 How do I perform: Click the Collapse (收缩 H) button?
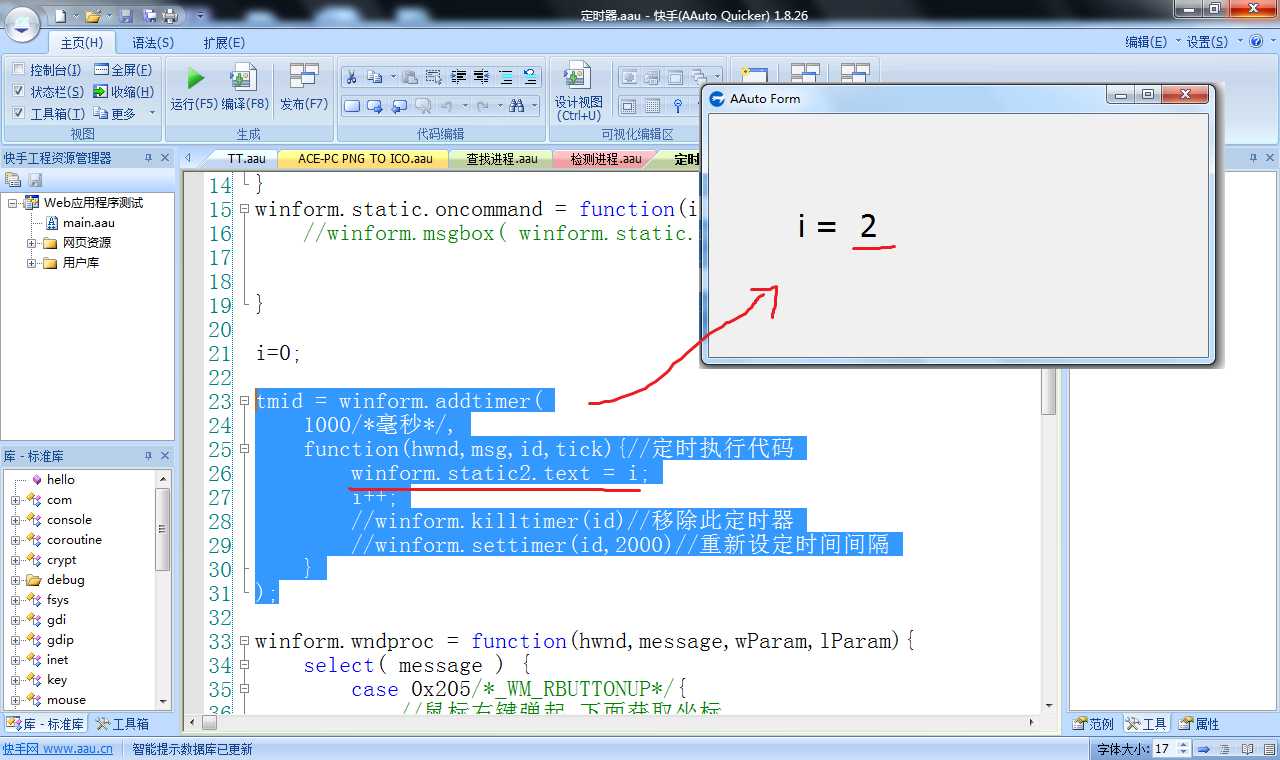pos(123,92)
